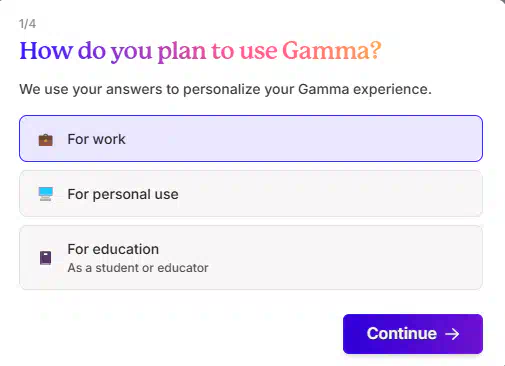Click the 1/4 step indicator

27,24
